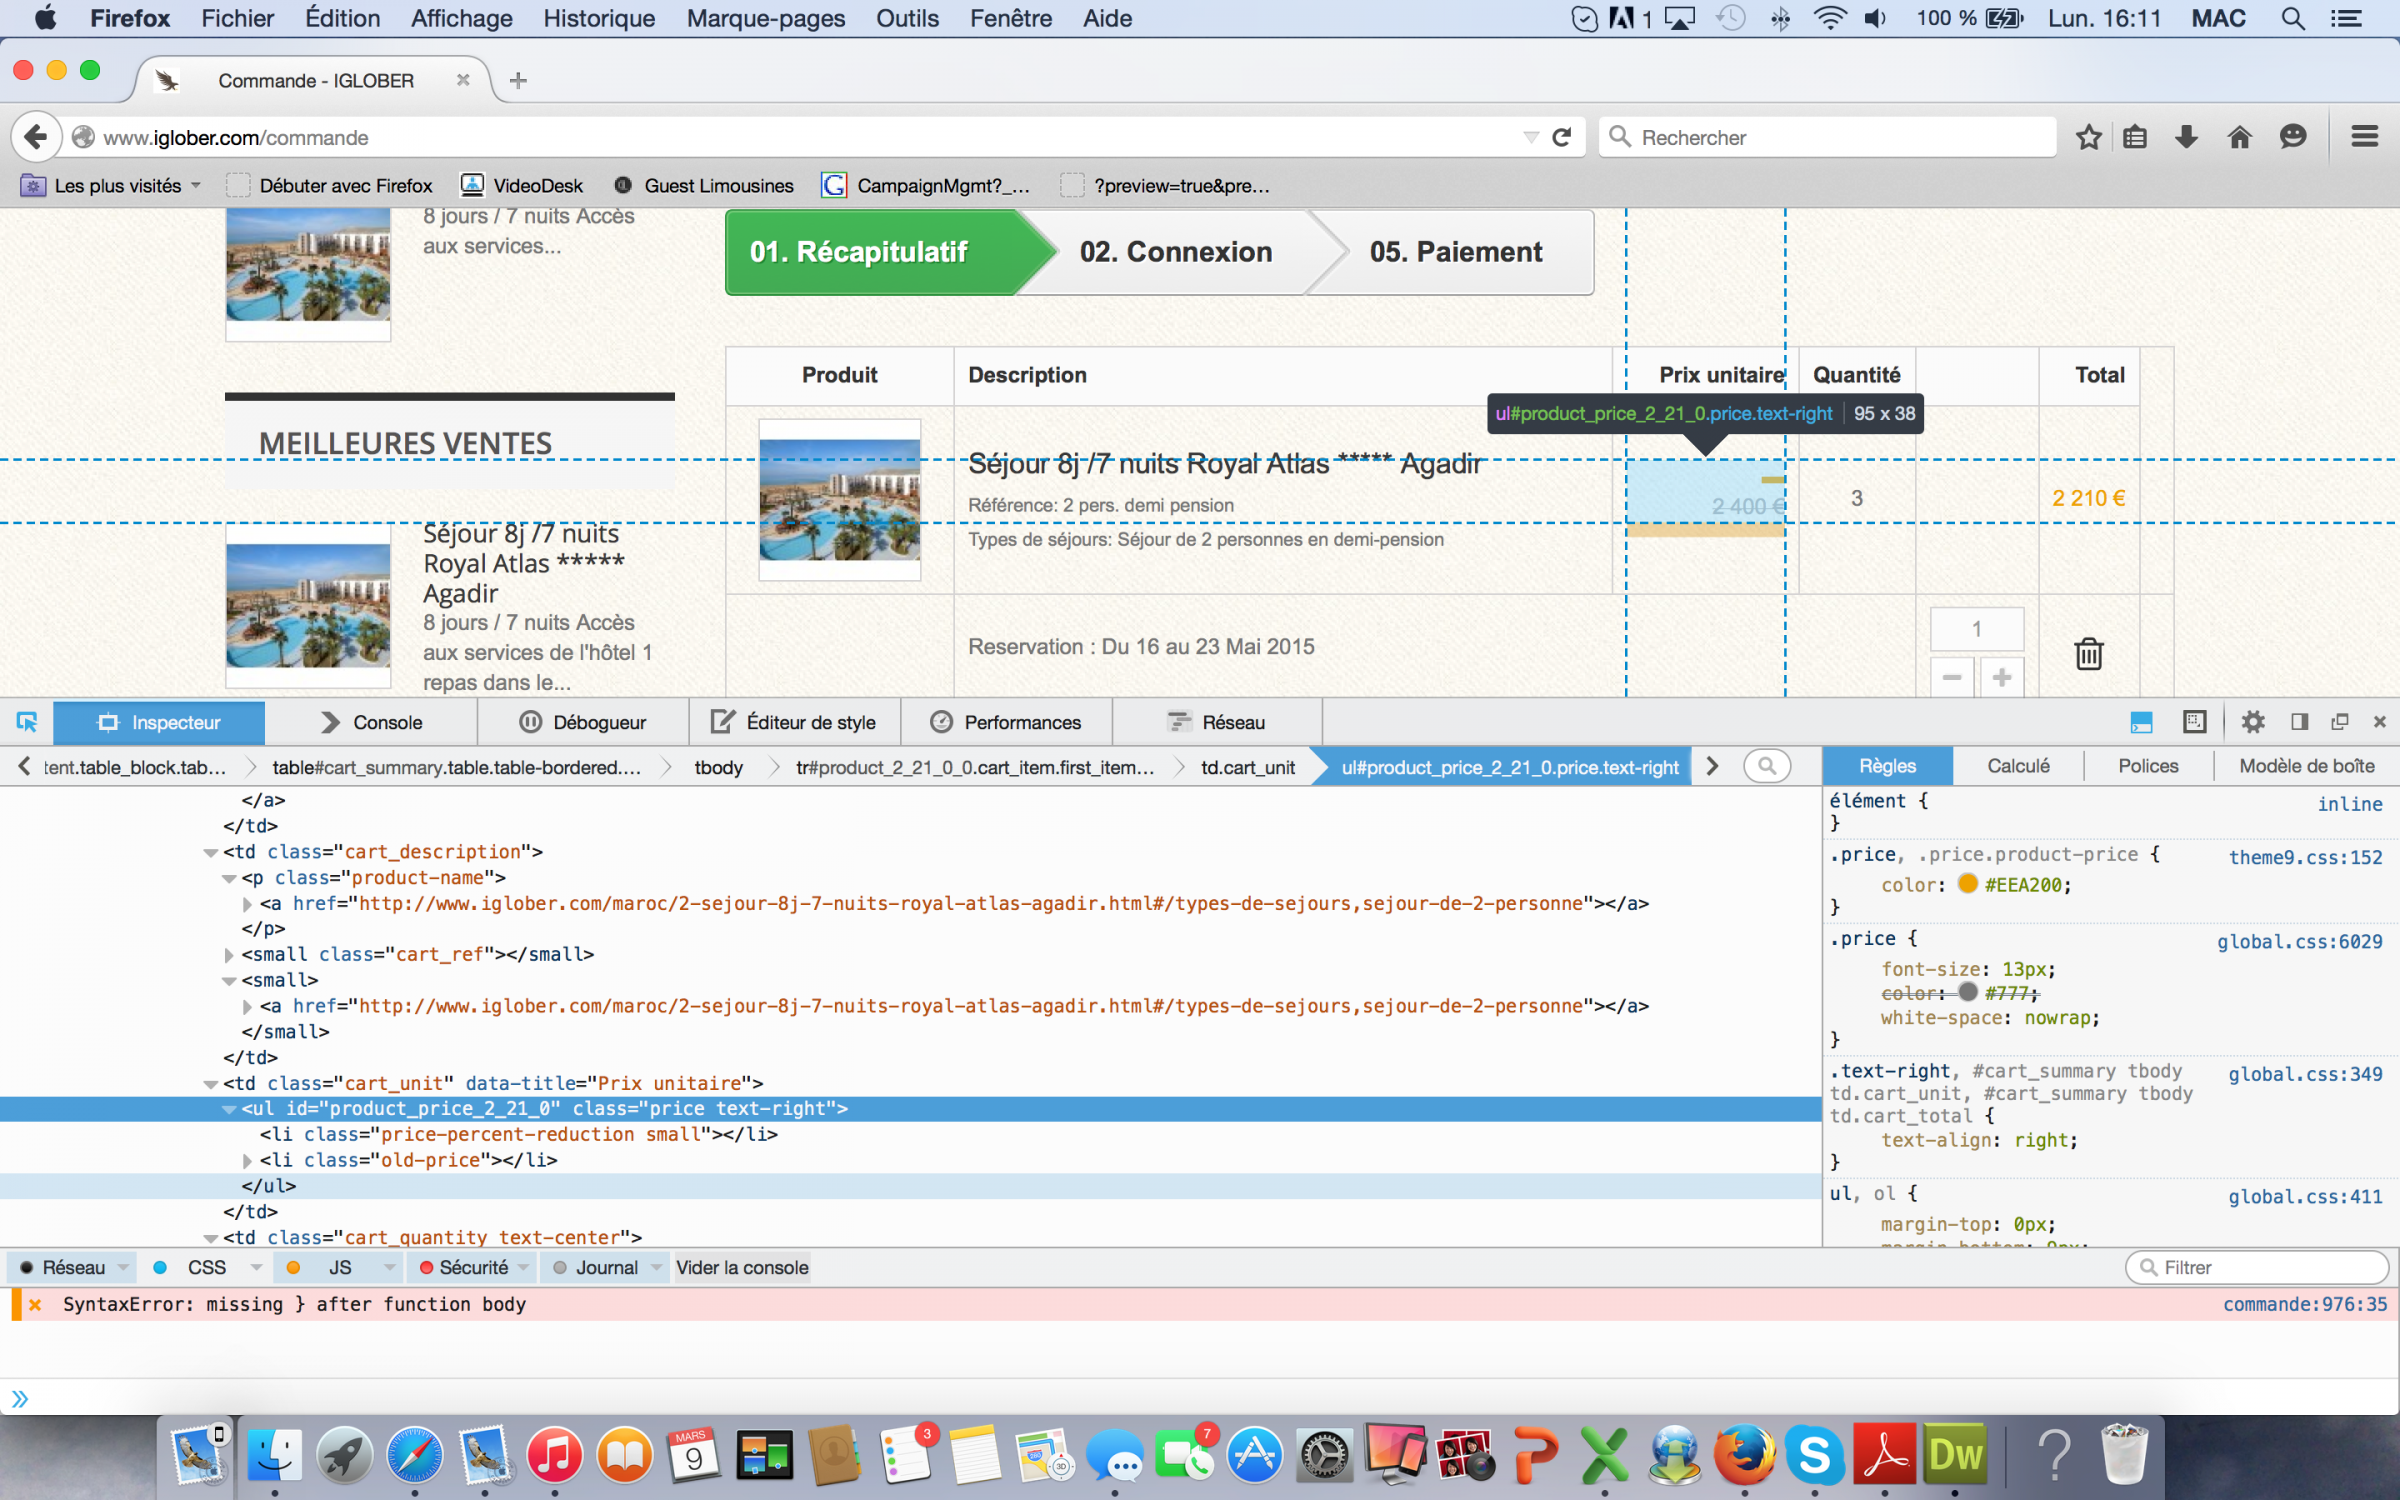This screenshot has width=2400, height=1500.
Task: Switch to the Débogueur tab
Action: [x=584, y=722]
